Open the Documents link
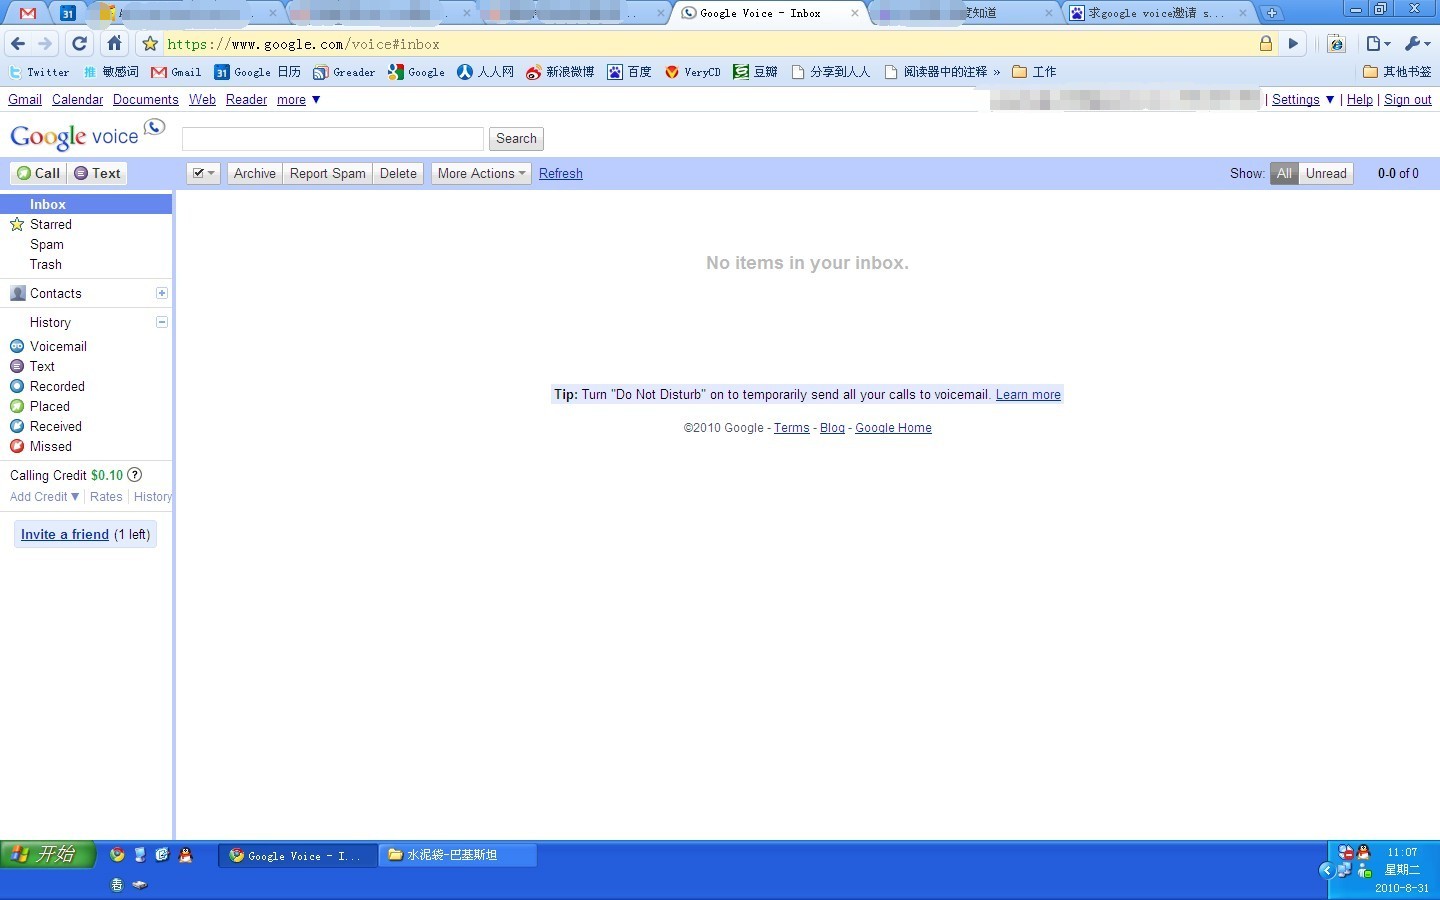 [x=146, y=100]
